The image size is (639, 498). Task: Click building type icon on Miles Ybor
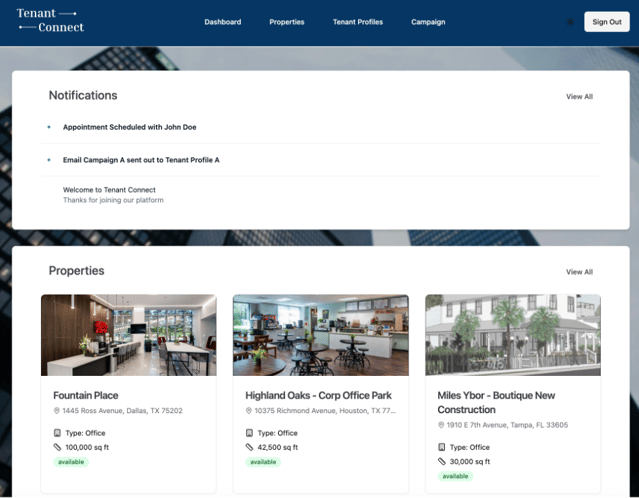(441, 447)
